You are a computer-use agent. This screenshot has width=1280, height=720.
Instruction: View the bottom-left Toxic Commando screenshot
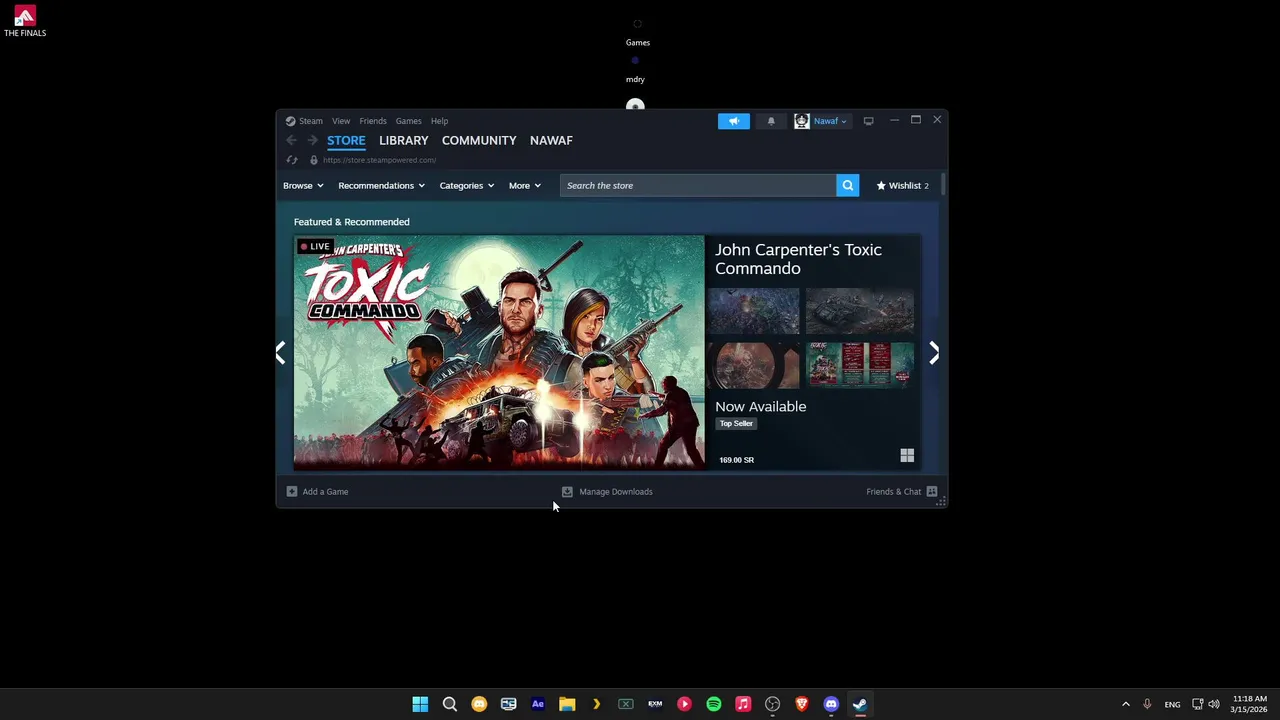[x=753, y=366]
